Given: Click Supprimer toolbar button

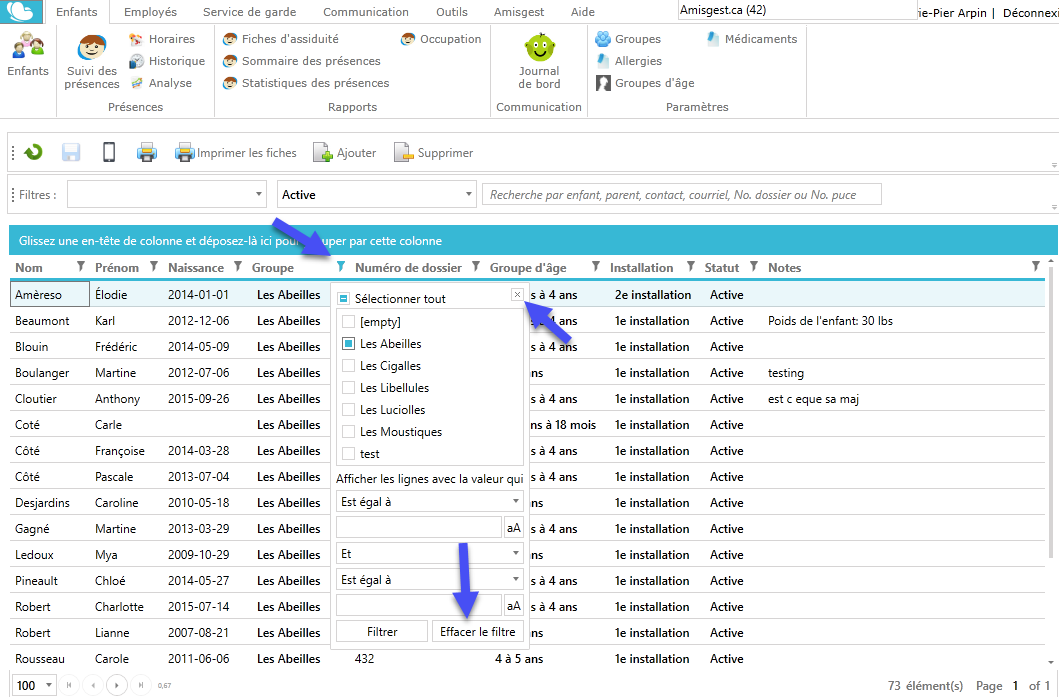Looking at the screenshot, I should pos(434,153).
